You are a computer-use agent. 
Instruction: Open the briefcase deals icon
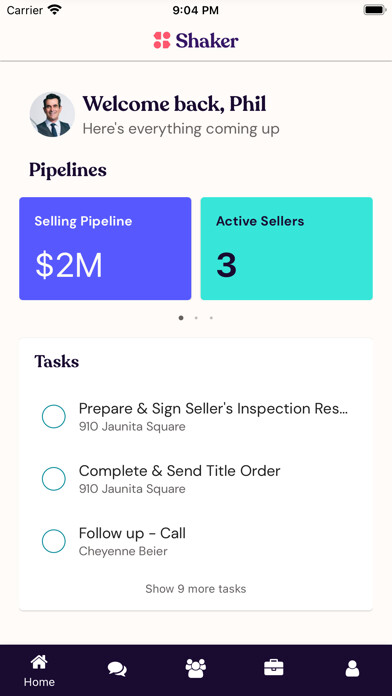click(274, 668)
